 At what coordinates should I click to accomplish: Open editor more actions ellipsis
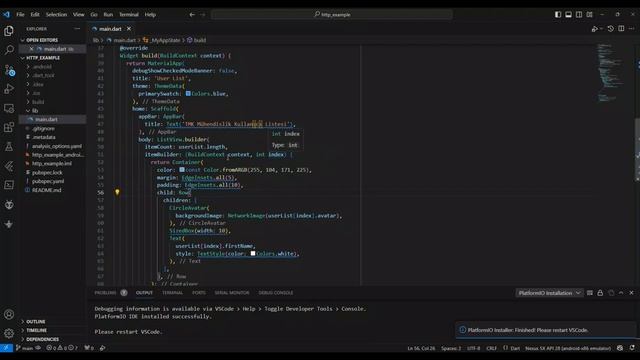[x=631, y=29]
